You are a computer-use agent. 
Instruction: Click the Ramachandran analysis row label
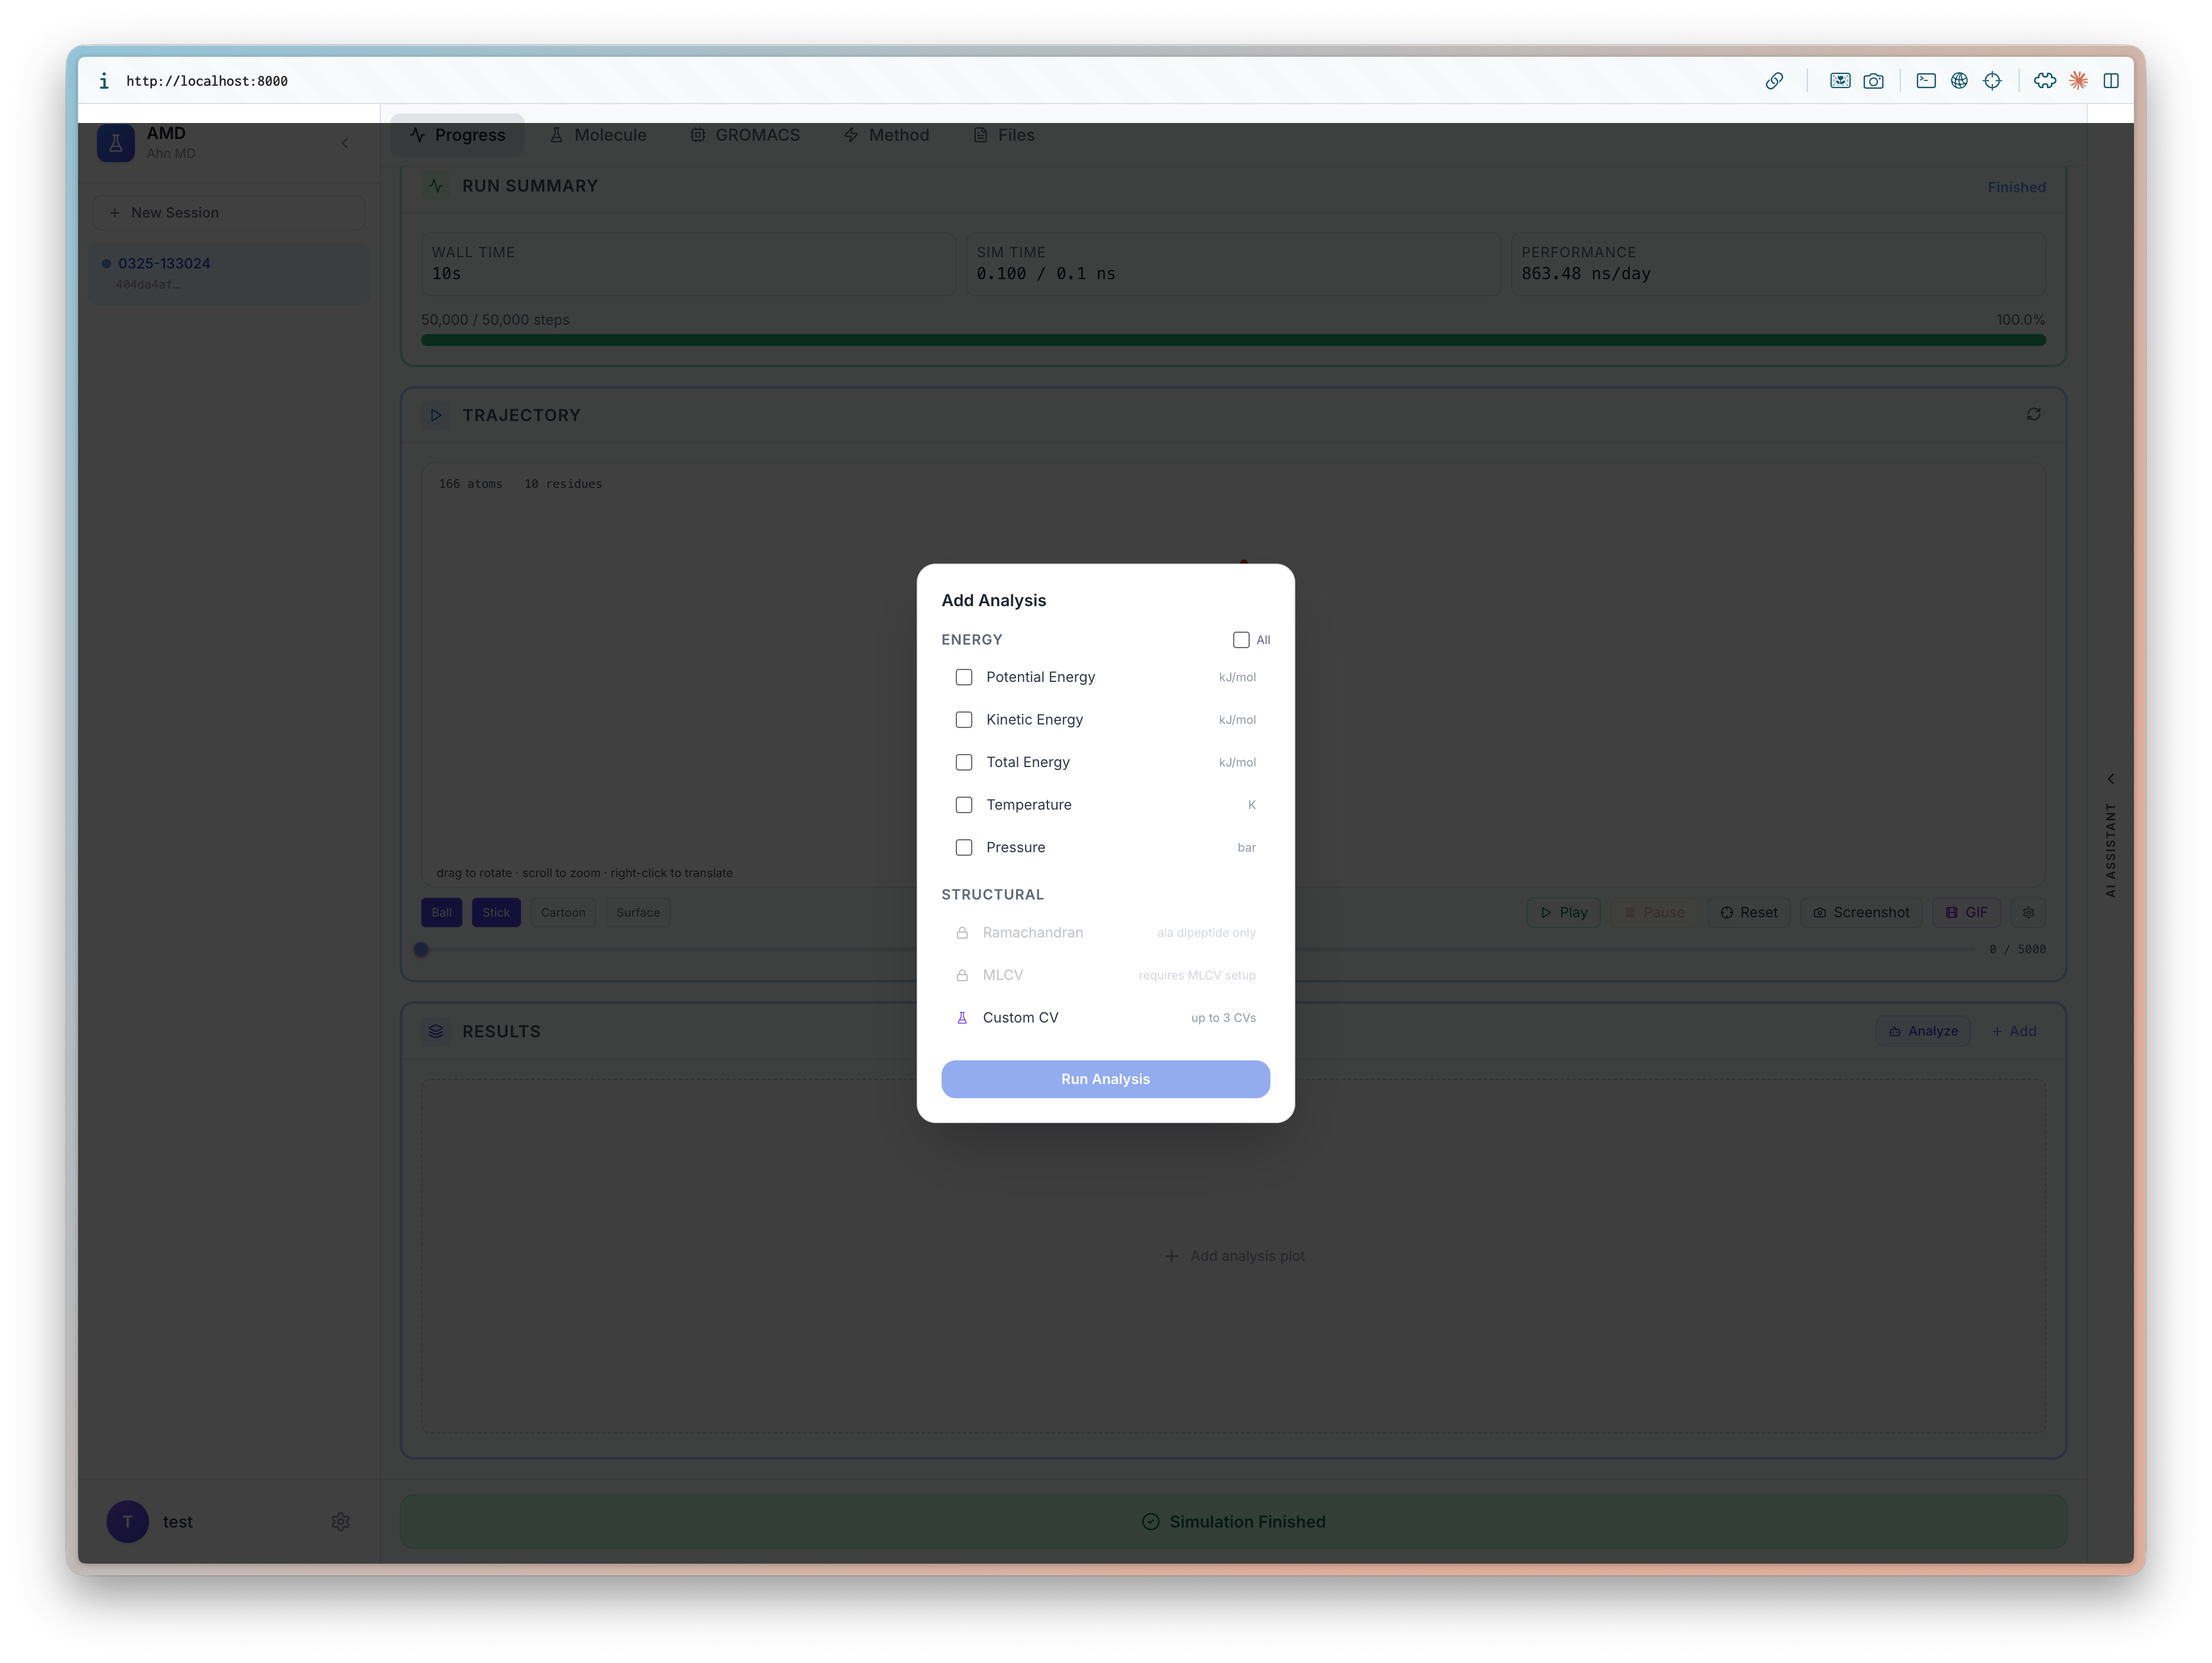(x=1033, y=933)
